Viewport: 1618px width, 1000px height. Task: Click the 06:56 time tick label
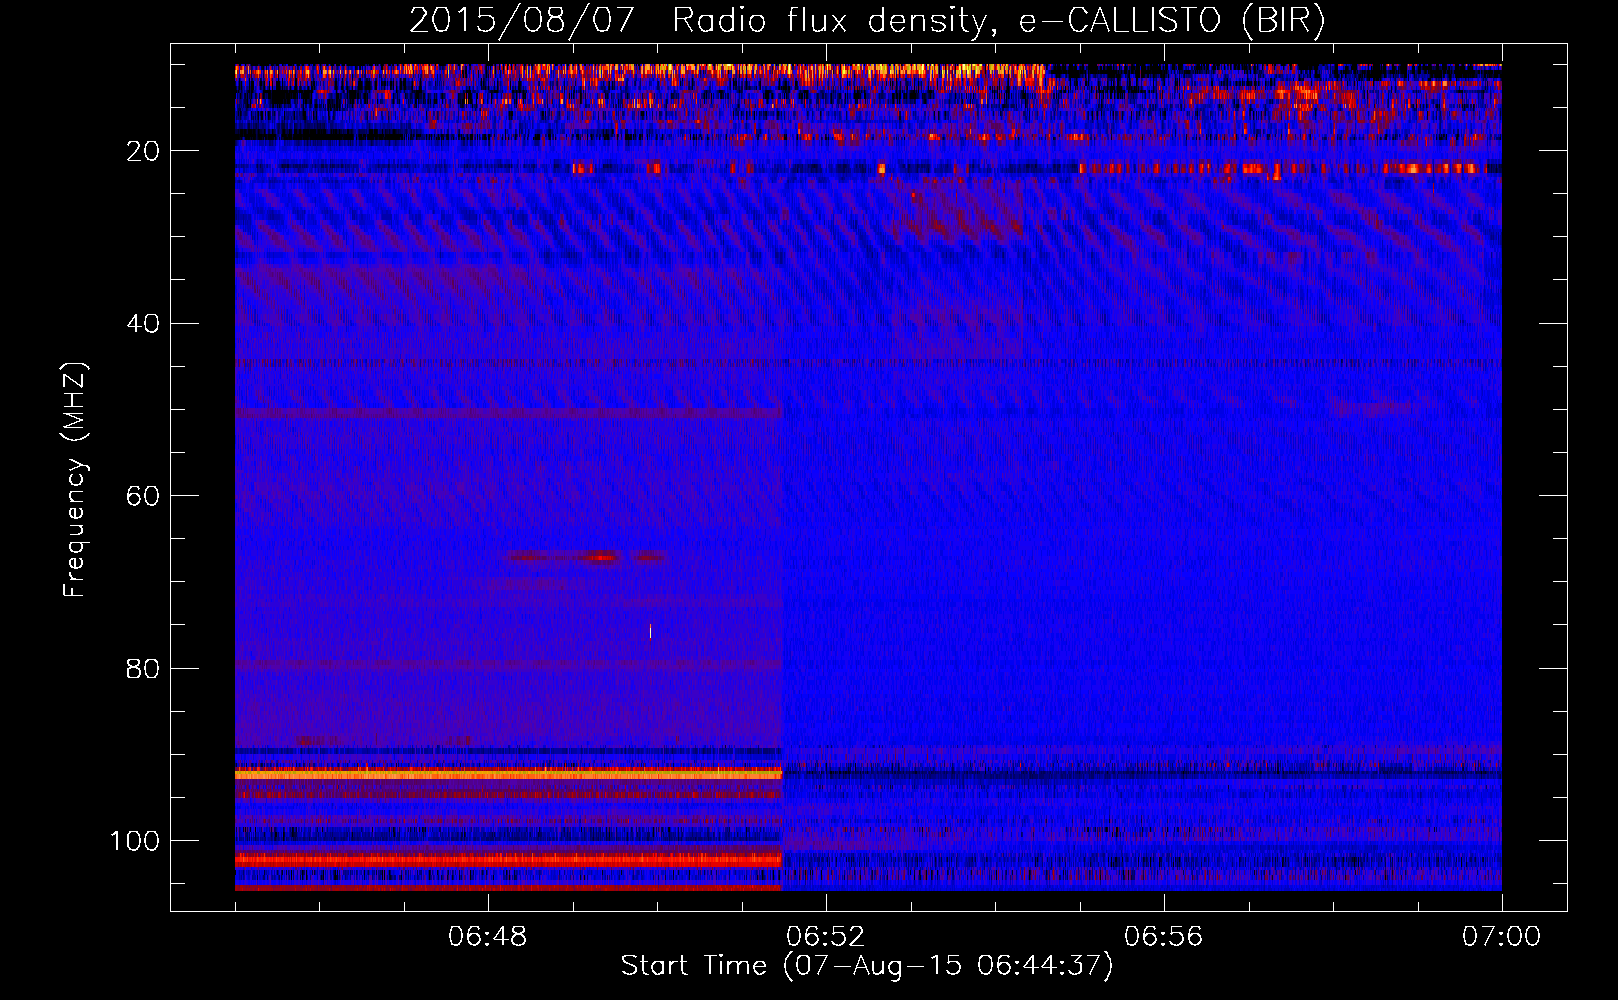[1164, 937]
